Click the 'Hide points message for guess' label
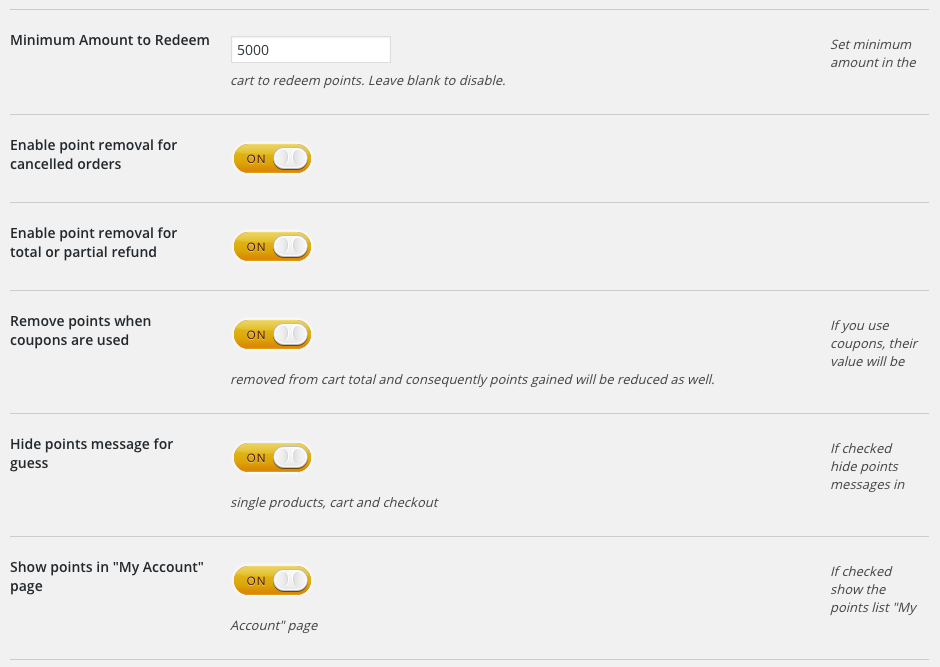The height and width of the screenshot is (667, 940). (91, 453)
